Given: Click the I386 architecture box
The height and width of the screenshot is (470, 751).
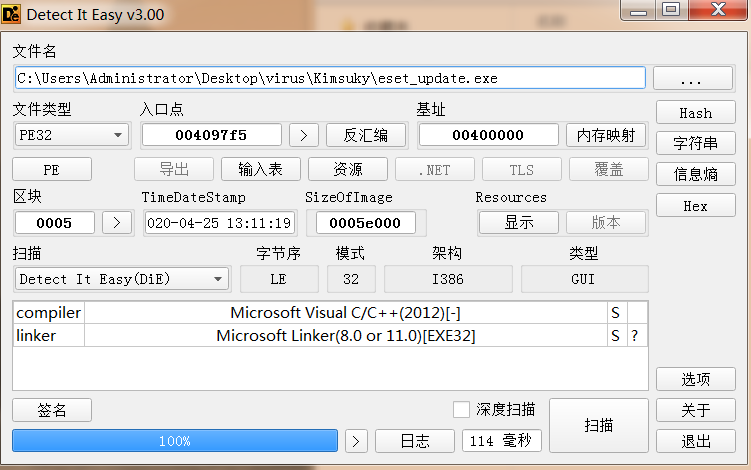Looking at the screenshot, I should coord(448,279).
